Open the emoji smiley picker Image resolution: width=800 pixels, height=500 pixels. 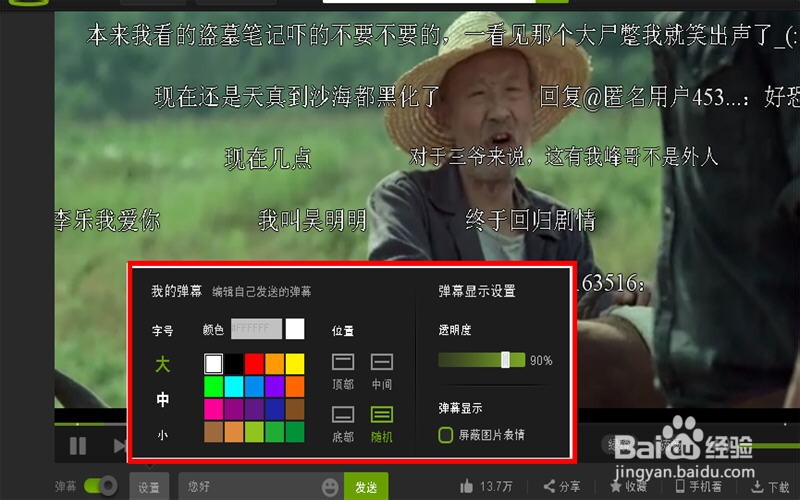point(330,487)
